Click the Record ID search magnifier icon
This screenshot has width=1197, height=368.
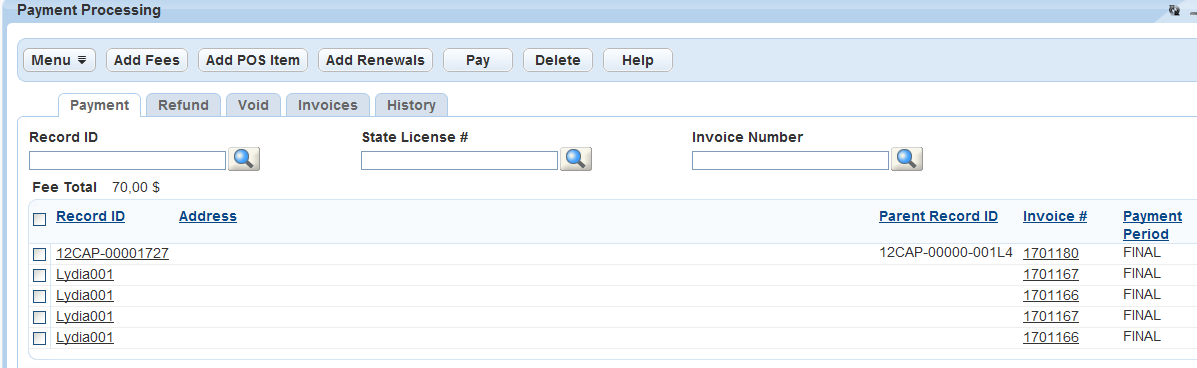pos(244,159)
